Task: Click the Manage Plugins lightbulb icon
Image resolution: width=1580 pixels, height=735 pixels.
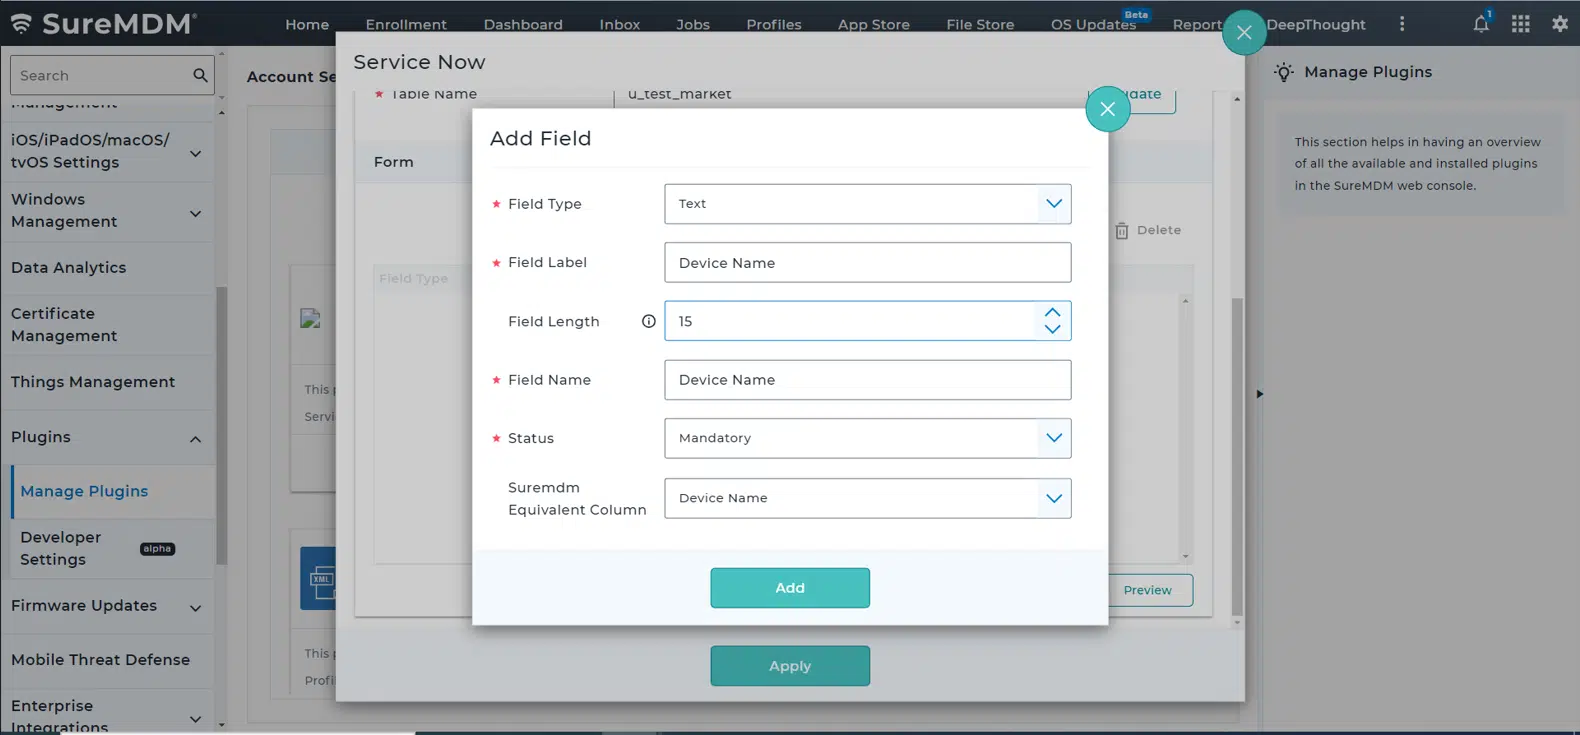Action: pos(1284,72)
